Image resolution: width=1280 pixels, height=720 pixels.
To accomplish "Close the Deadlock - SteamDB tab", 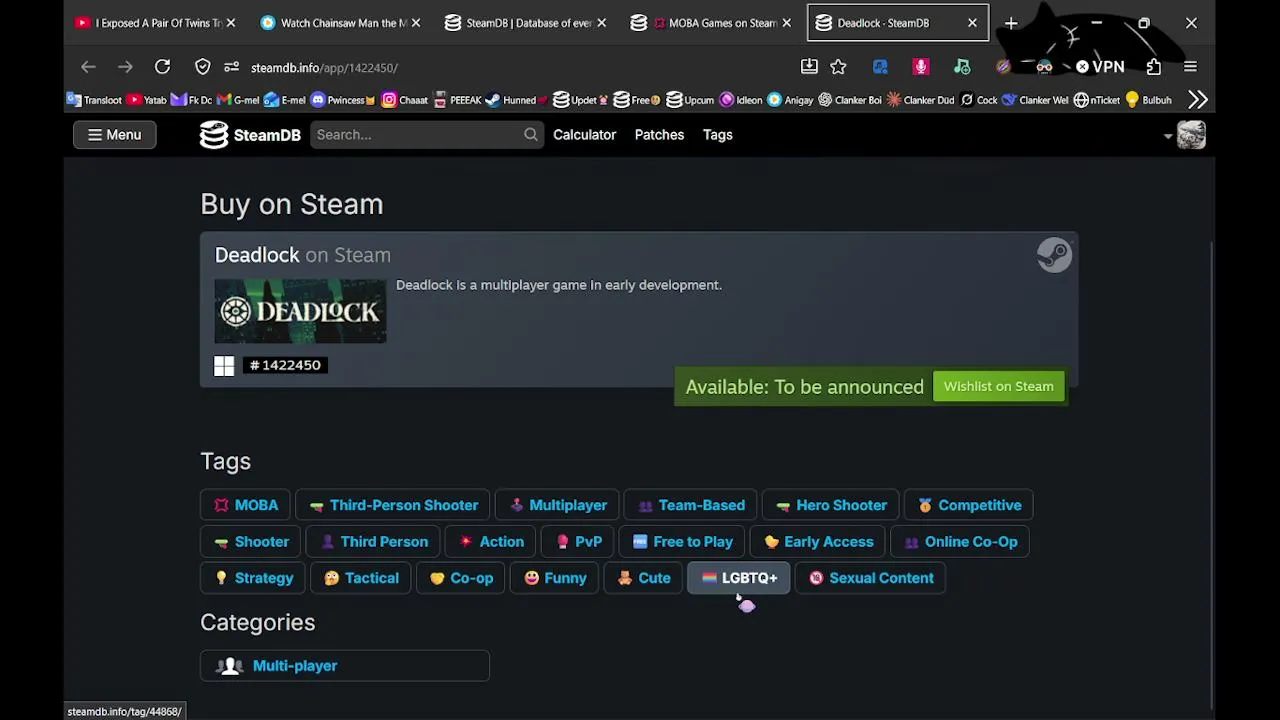I will (972, 23).
